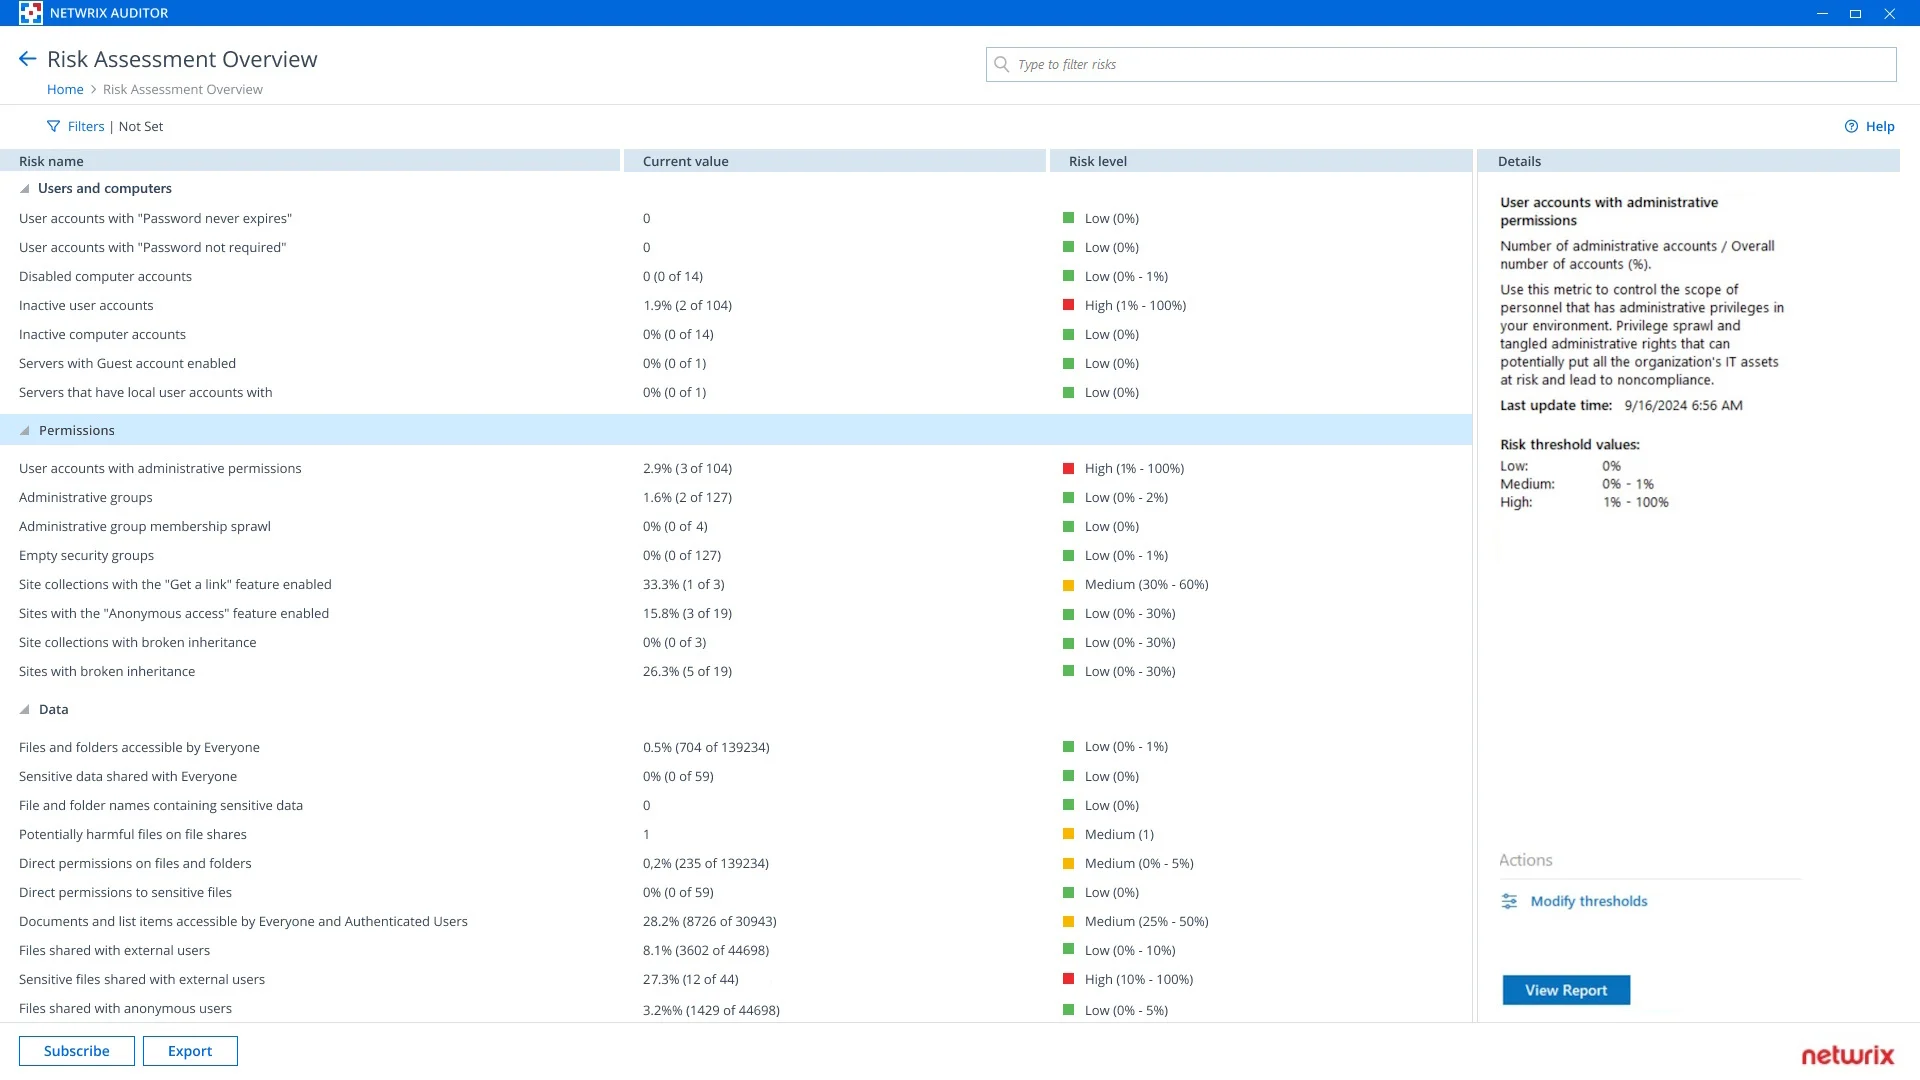This screenshot has width=1920, height=1080.
Task: Open Modify thresholds action
Action: coord(1589,901)
